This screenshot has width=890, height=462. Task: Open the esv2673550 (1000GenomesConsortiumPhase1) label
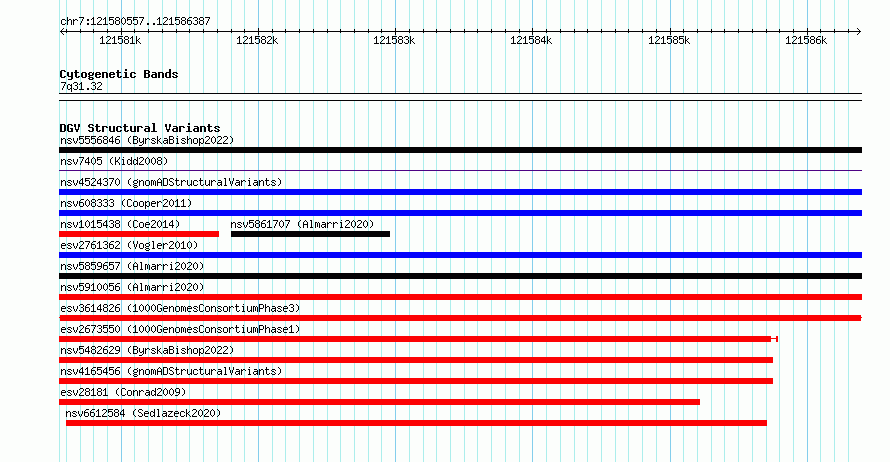point(180,329)
